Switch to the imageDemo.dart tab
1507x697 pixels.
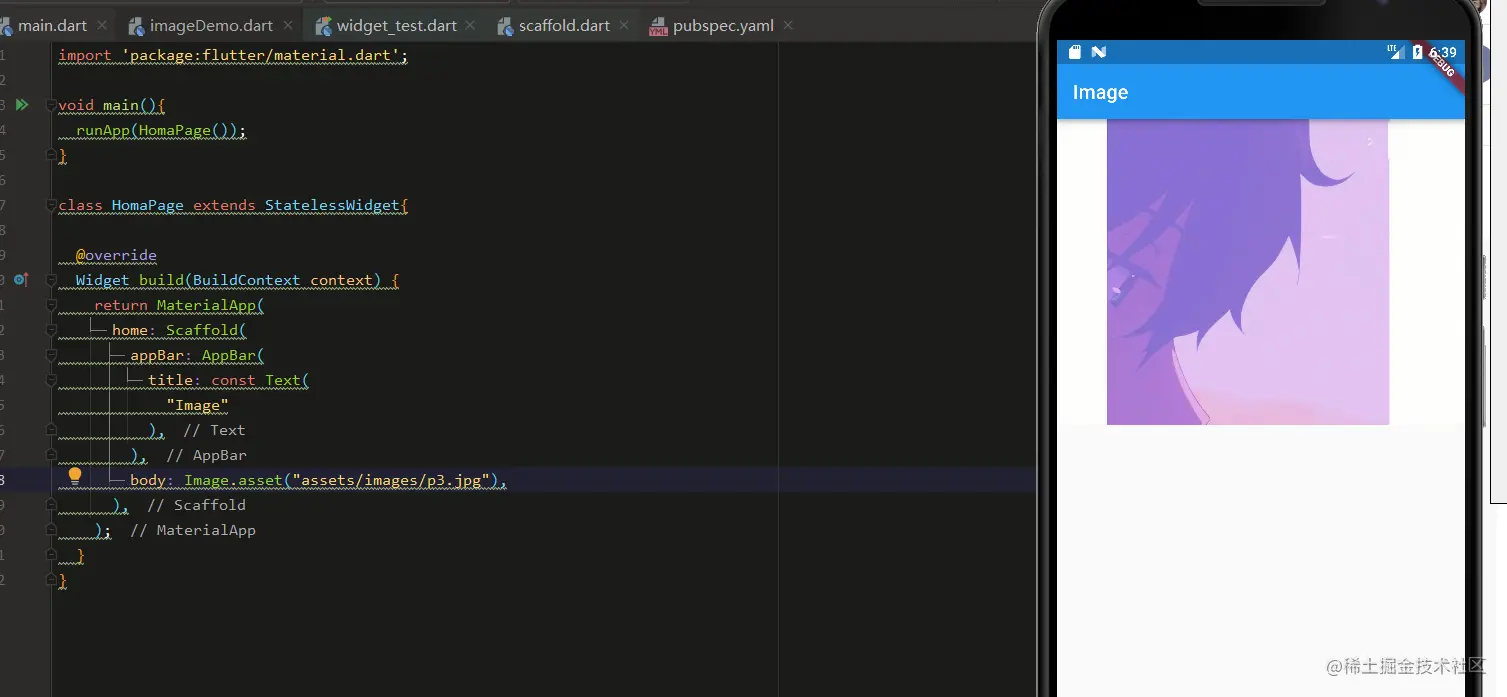211,26
